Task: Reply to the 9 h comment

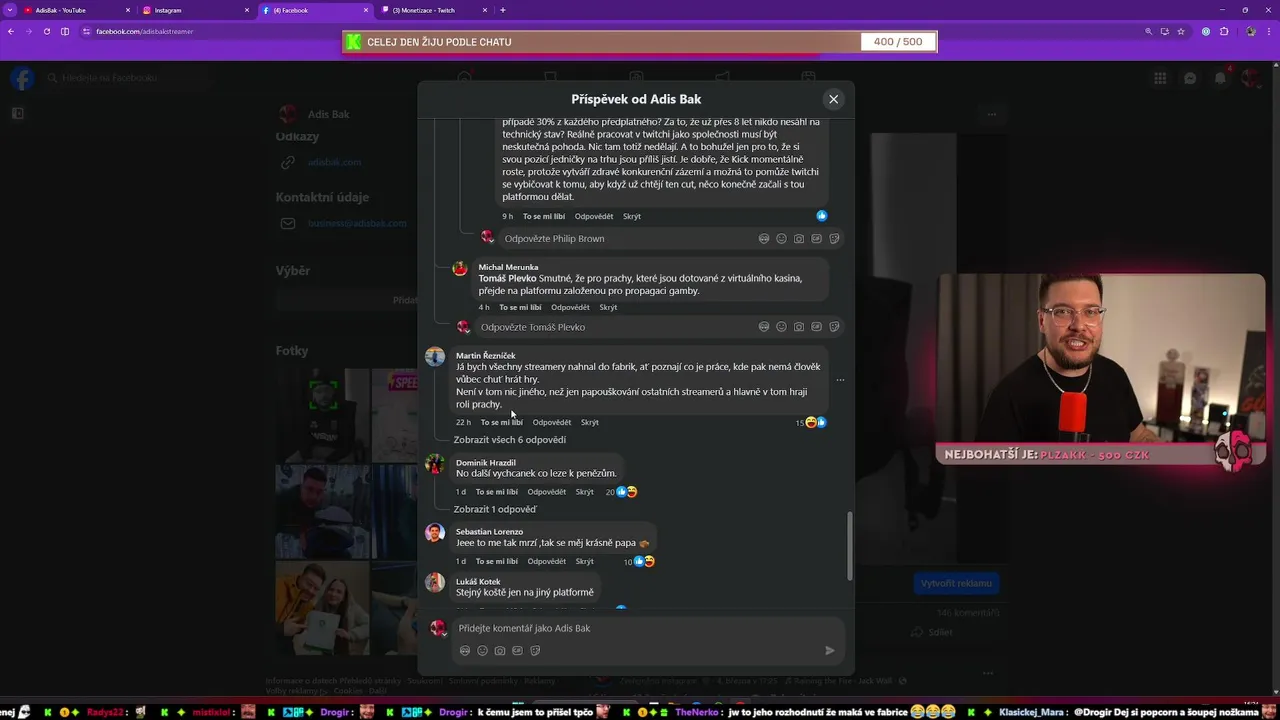Action: tap(594, 216)
